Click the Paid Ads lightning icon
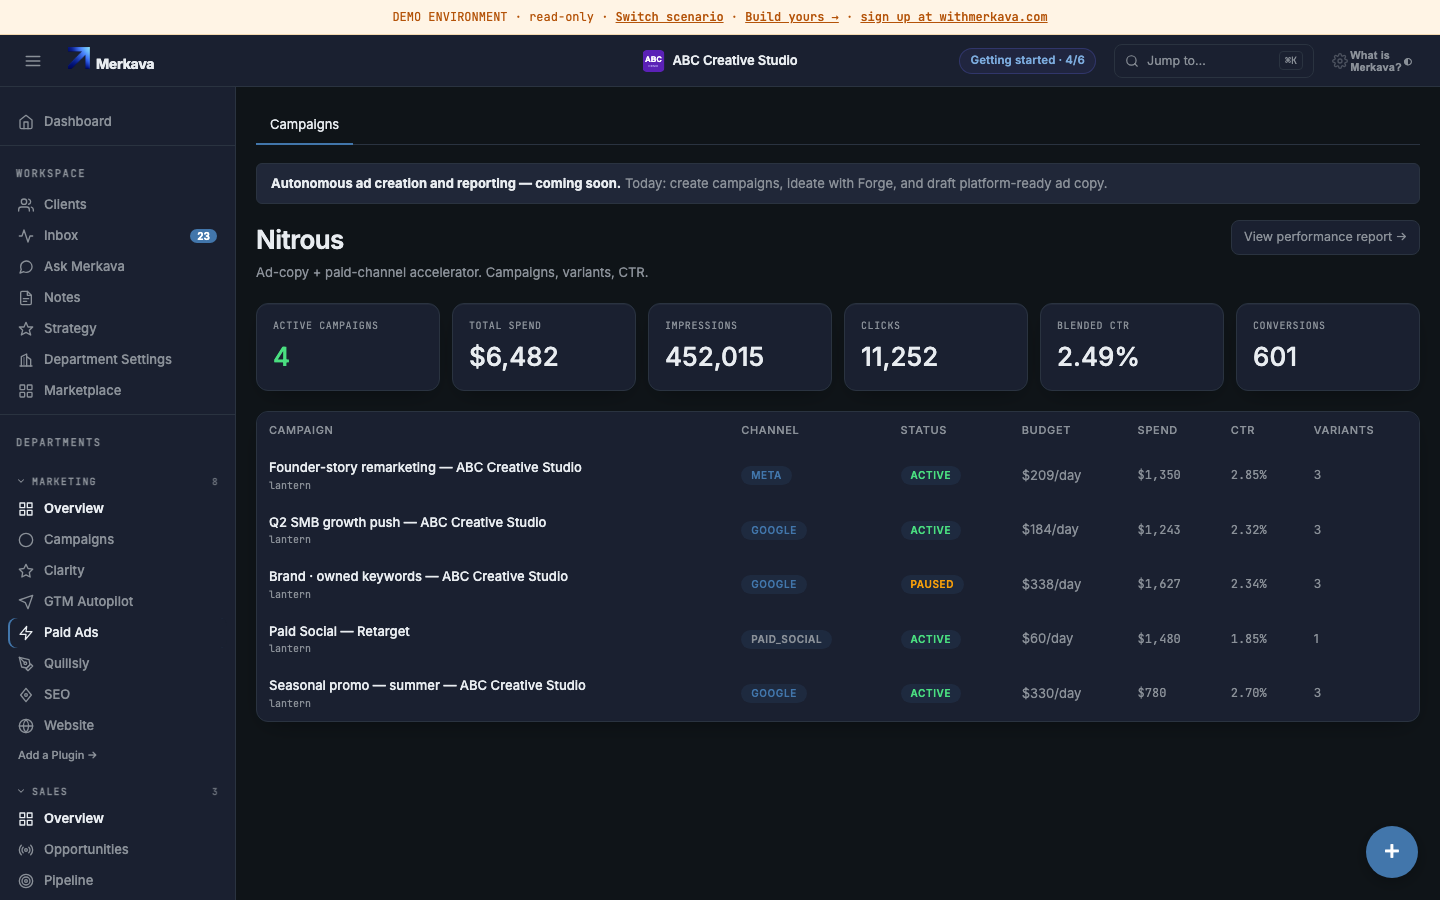This screenshot has height=900, width=1440. pyautogui.click(x=26, y=633)
